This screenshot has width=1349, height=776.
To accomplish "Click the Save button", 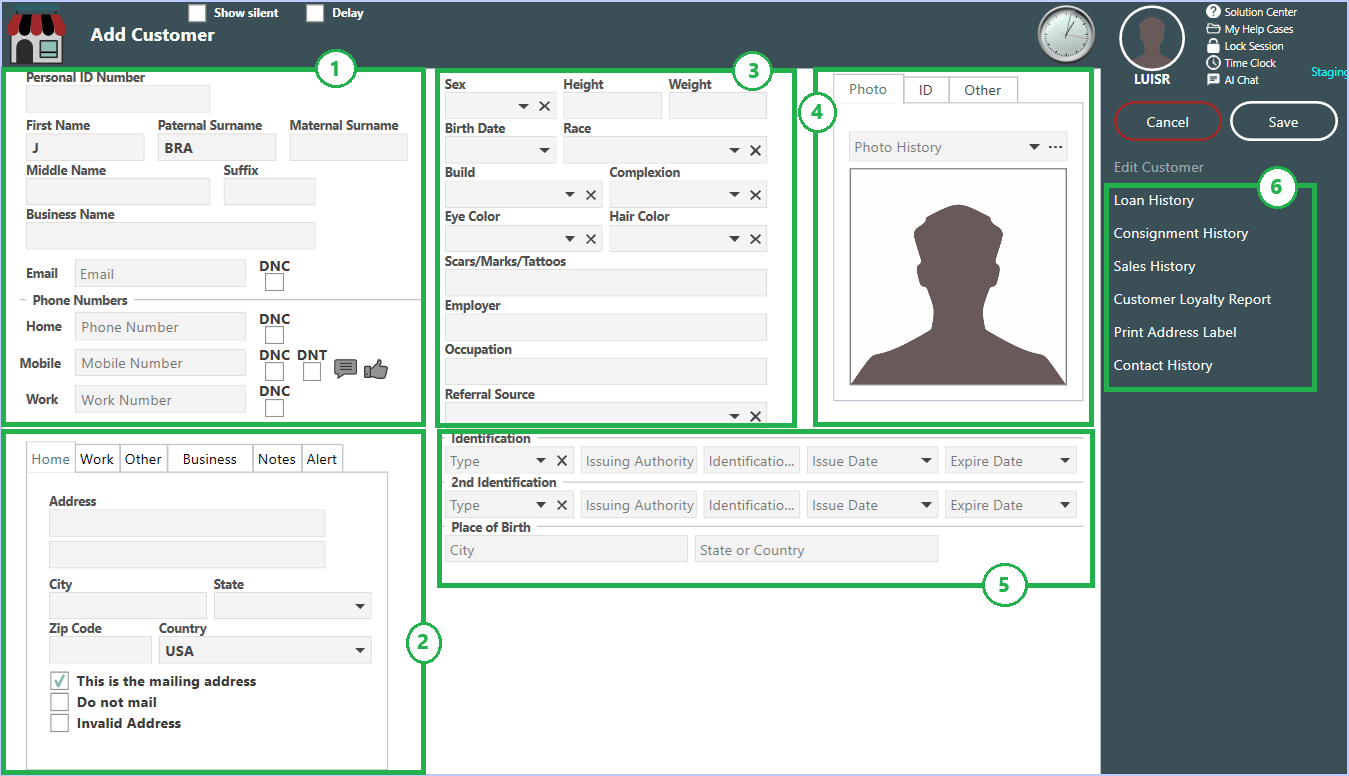I will coord(1283,122).
